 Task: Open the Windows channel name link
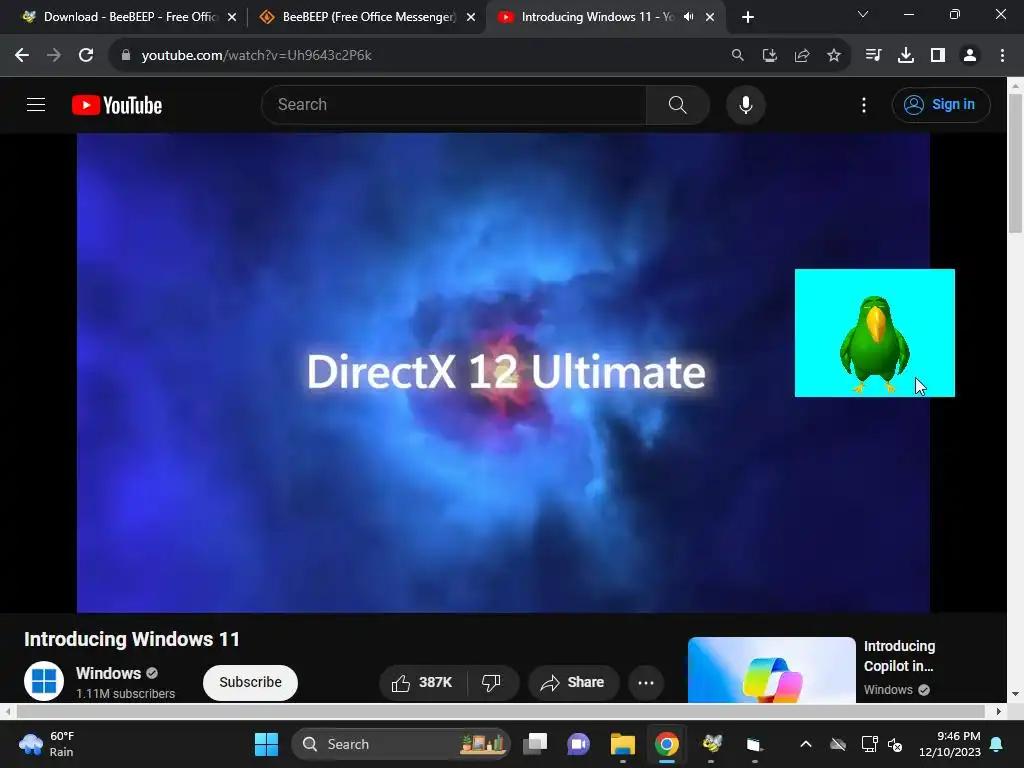click(108, 673)
